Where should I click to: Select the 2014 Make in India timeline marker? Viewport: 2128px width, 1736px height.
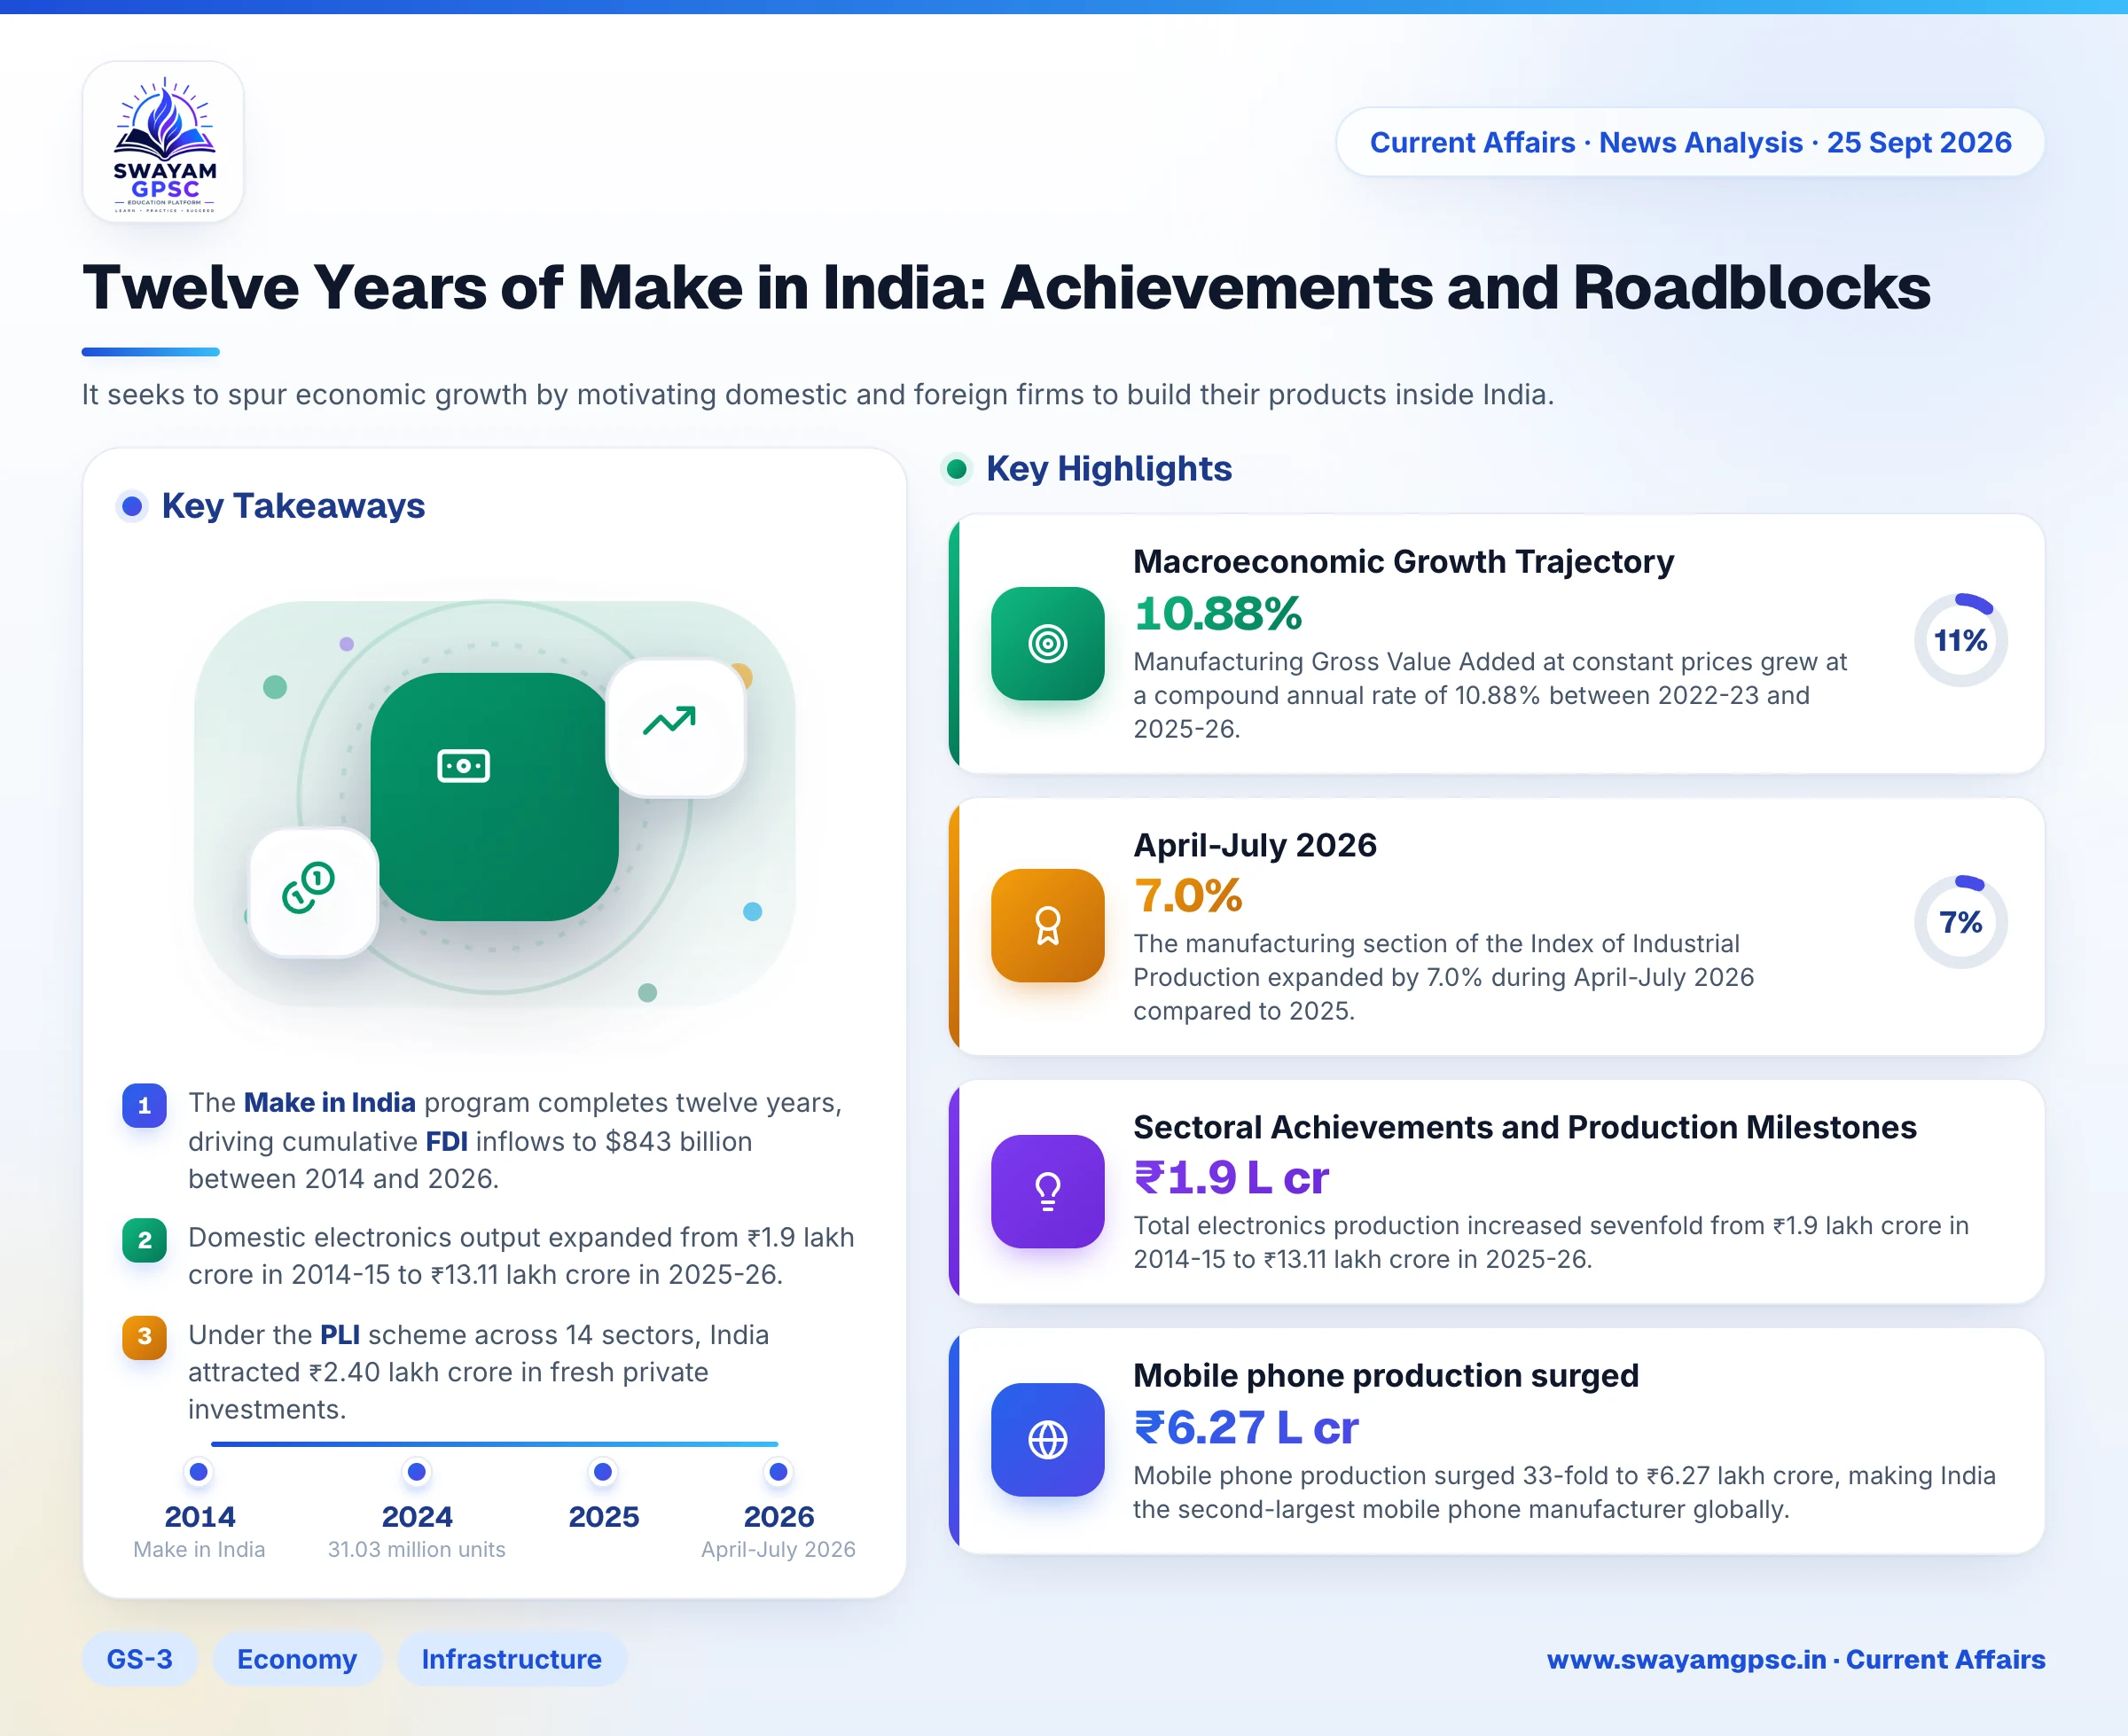[199, 1472]
